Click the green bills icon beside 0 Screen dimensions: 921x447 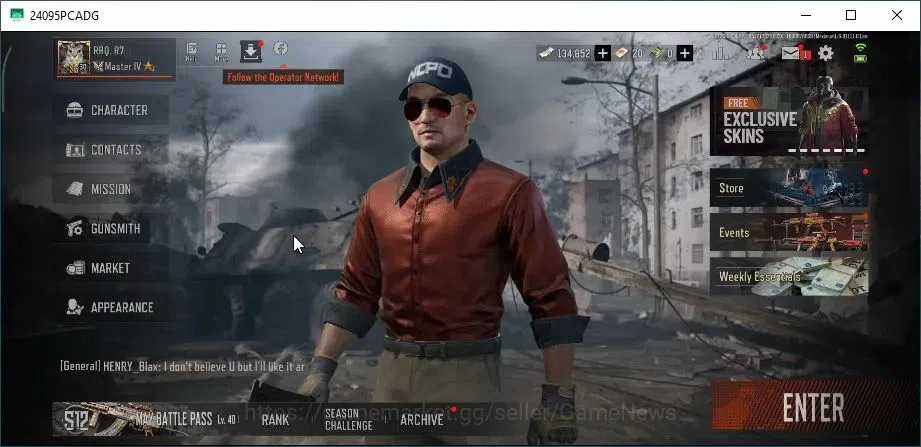click(x=657, y=53)
